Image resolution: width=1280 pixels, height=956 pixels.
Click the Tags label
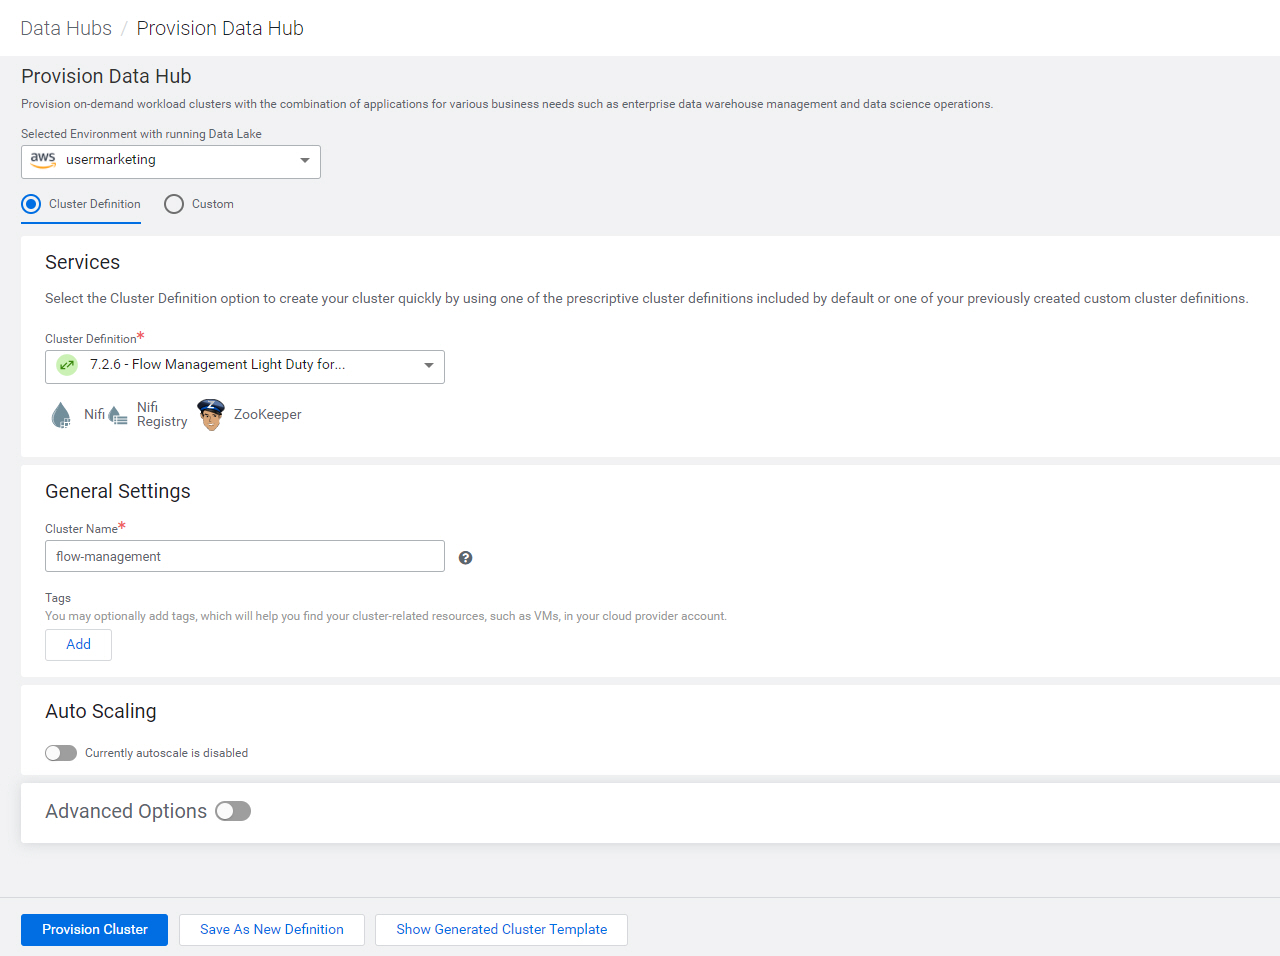[x=58, y=598]
